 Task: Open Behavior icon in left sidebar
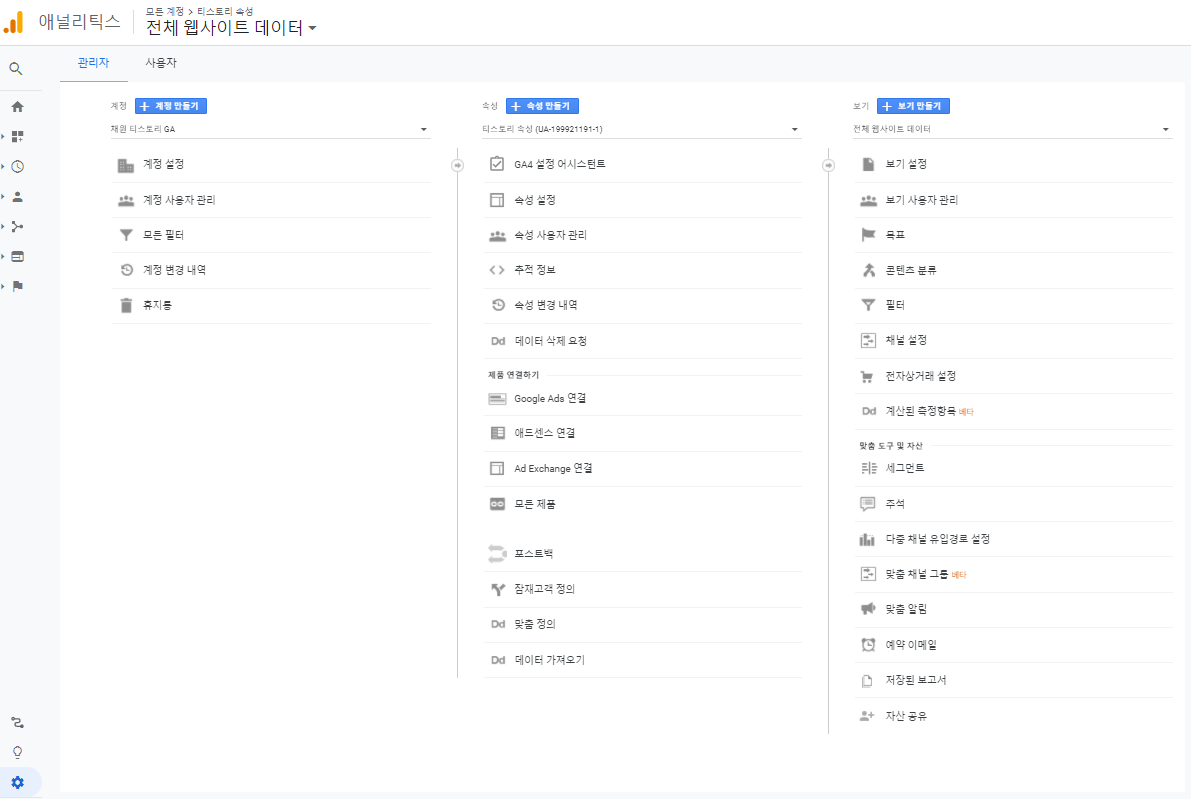pos(17,257)
